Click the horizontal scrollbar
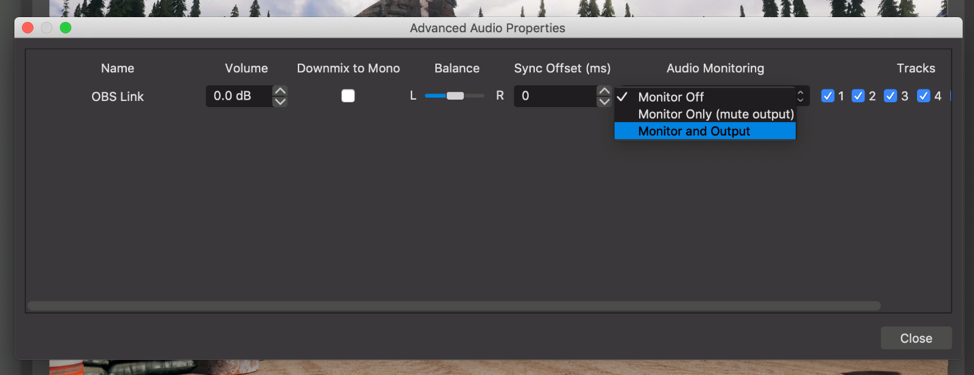 pyautogui.click(x=454, y=305)
